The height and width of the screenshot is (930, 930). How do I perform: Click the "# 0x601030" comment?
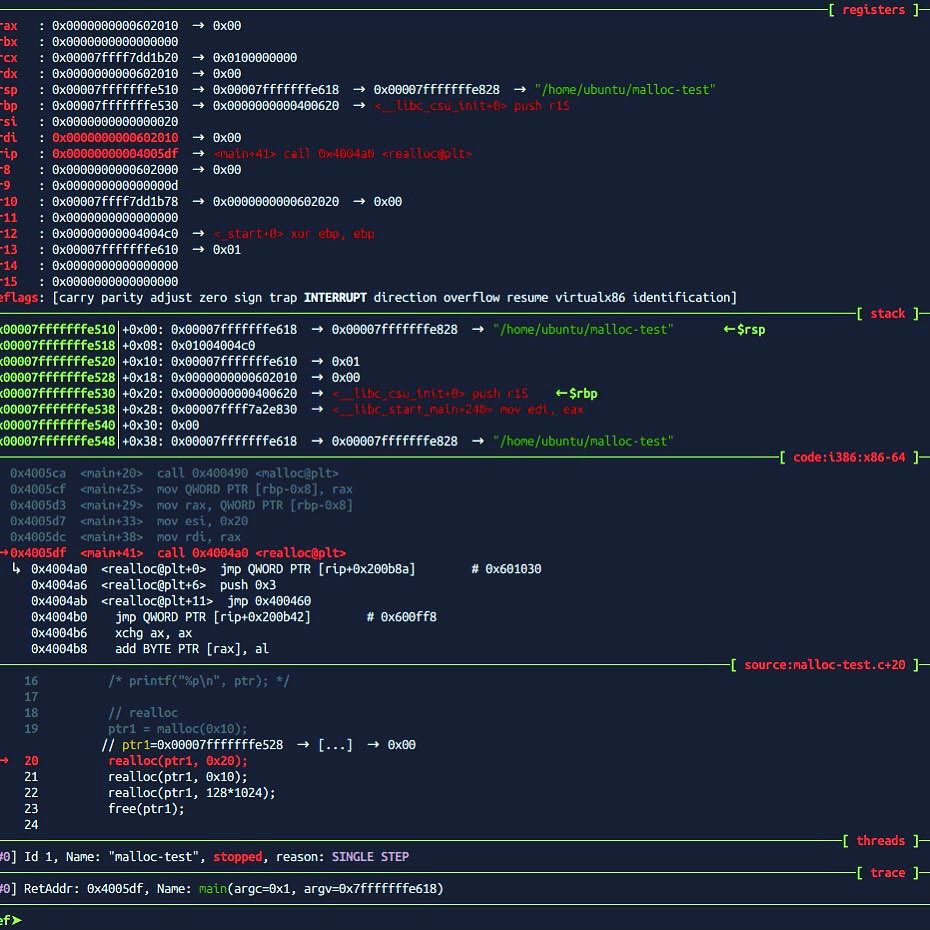tap(506, 569)
